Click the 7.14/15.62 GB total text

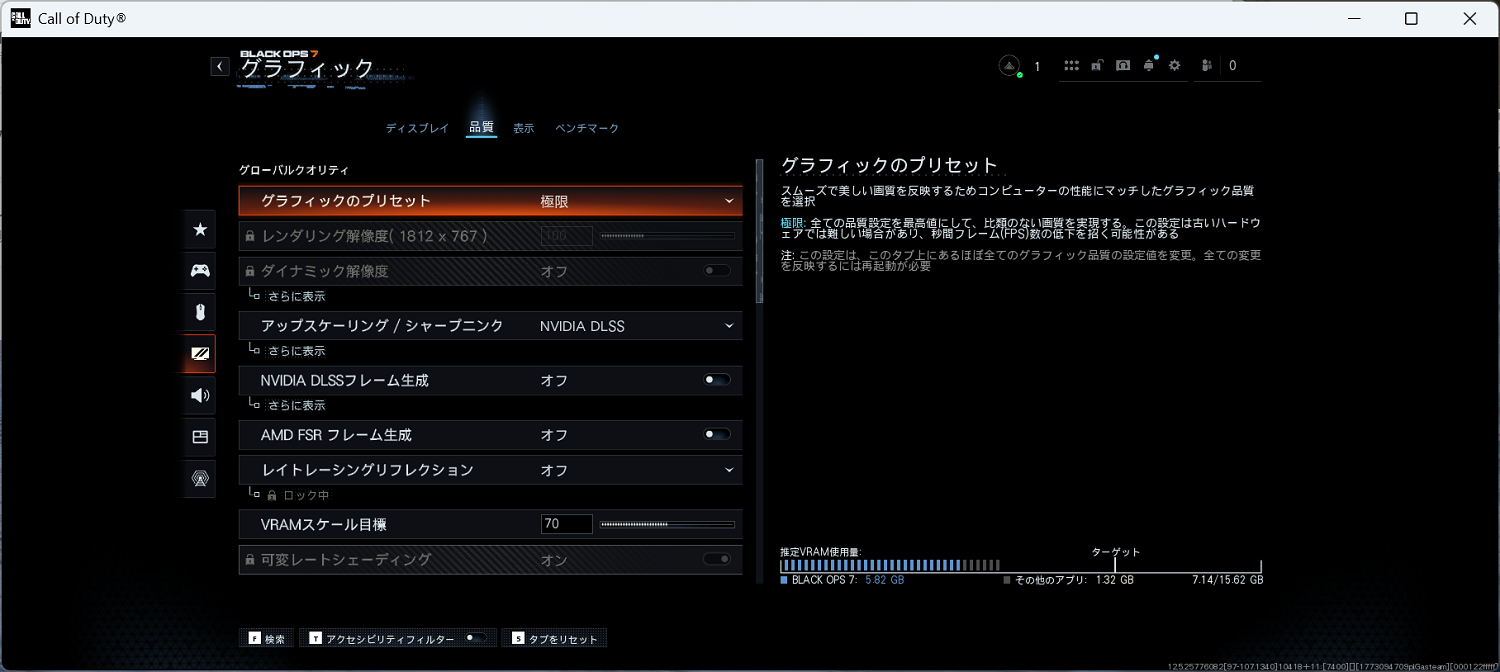point(1227,580)
